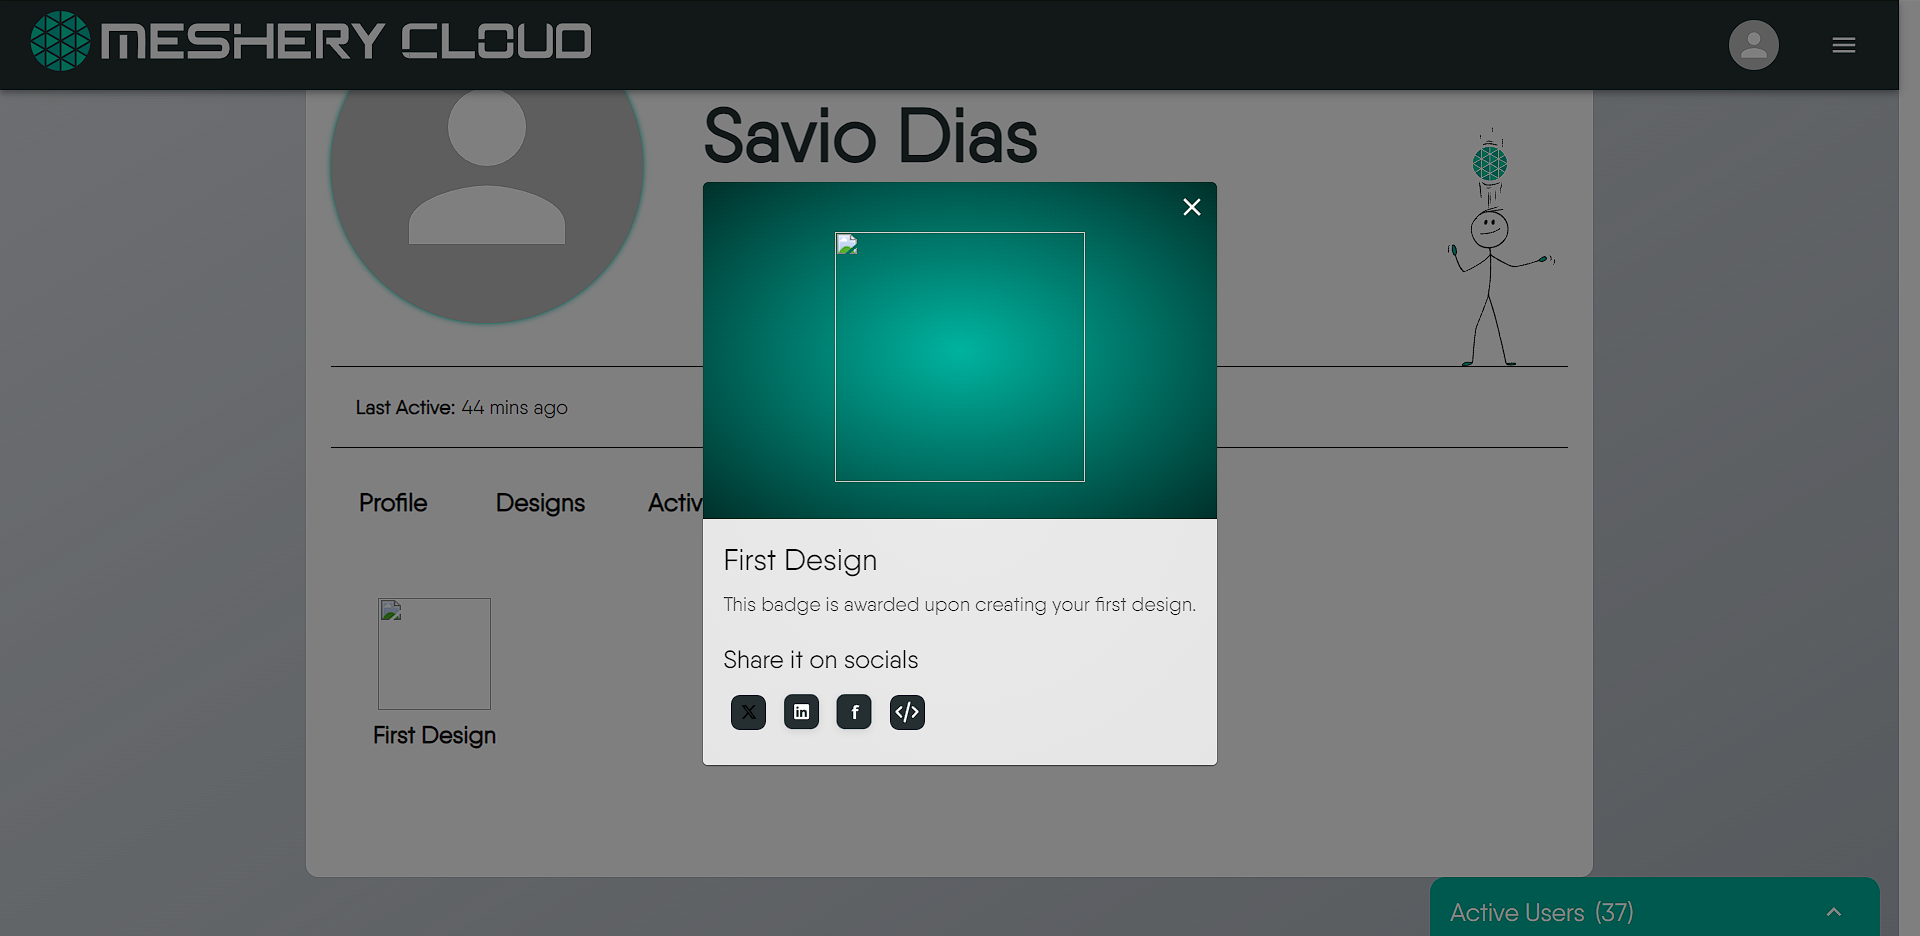Click the small First Design badge thumbnail
The width and height of the screenshot is (1920, 936).
(x=433, y=653)
